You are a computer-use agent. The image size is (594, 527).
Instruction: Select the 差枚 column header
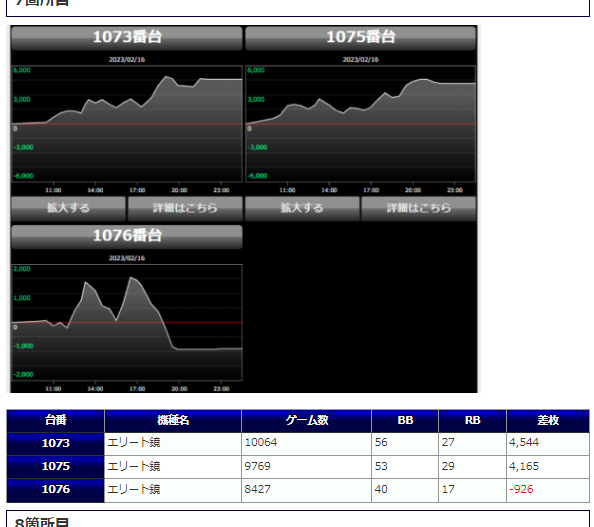click(548, 421)
